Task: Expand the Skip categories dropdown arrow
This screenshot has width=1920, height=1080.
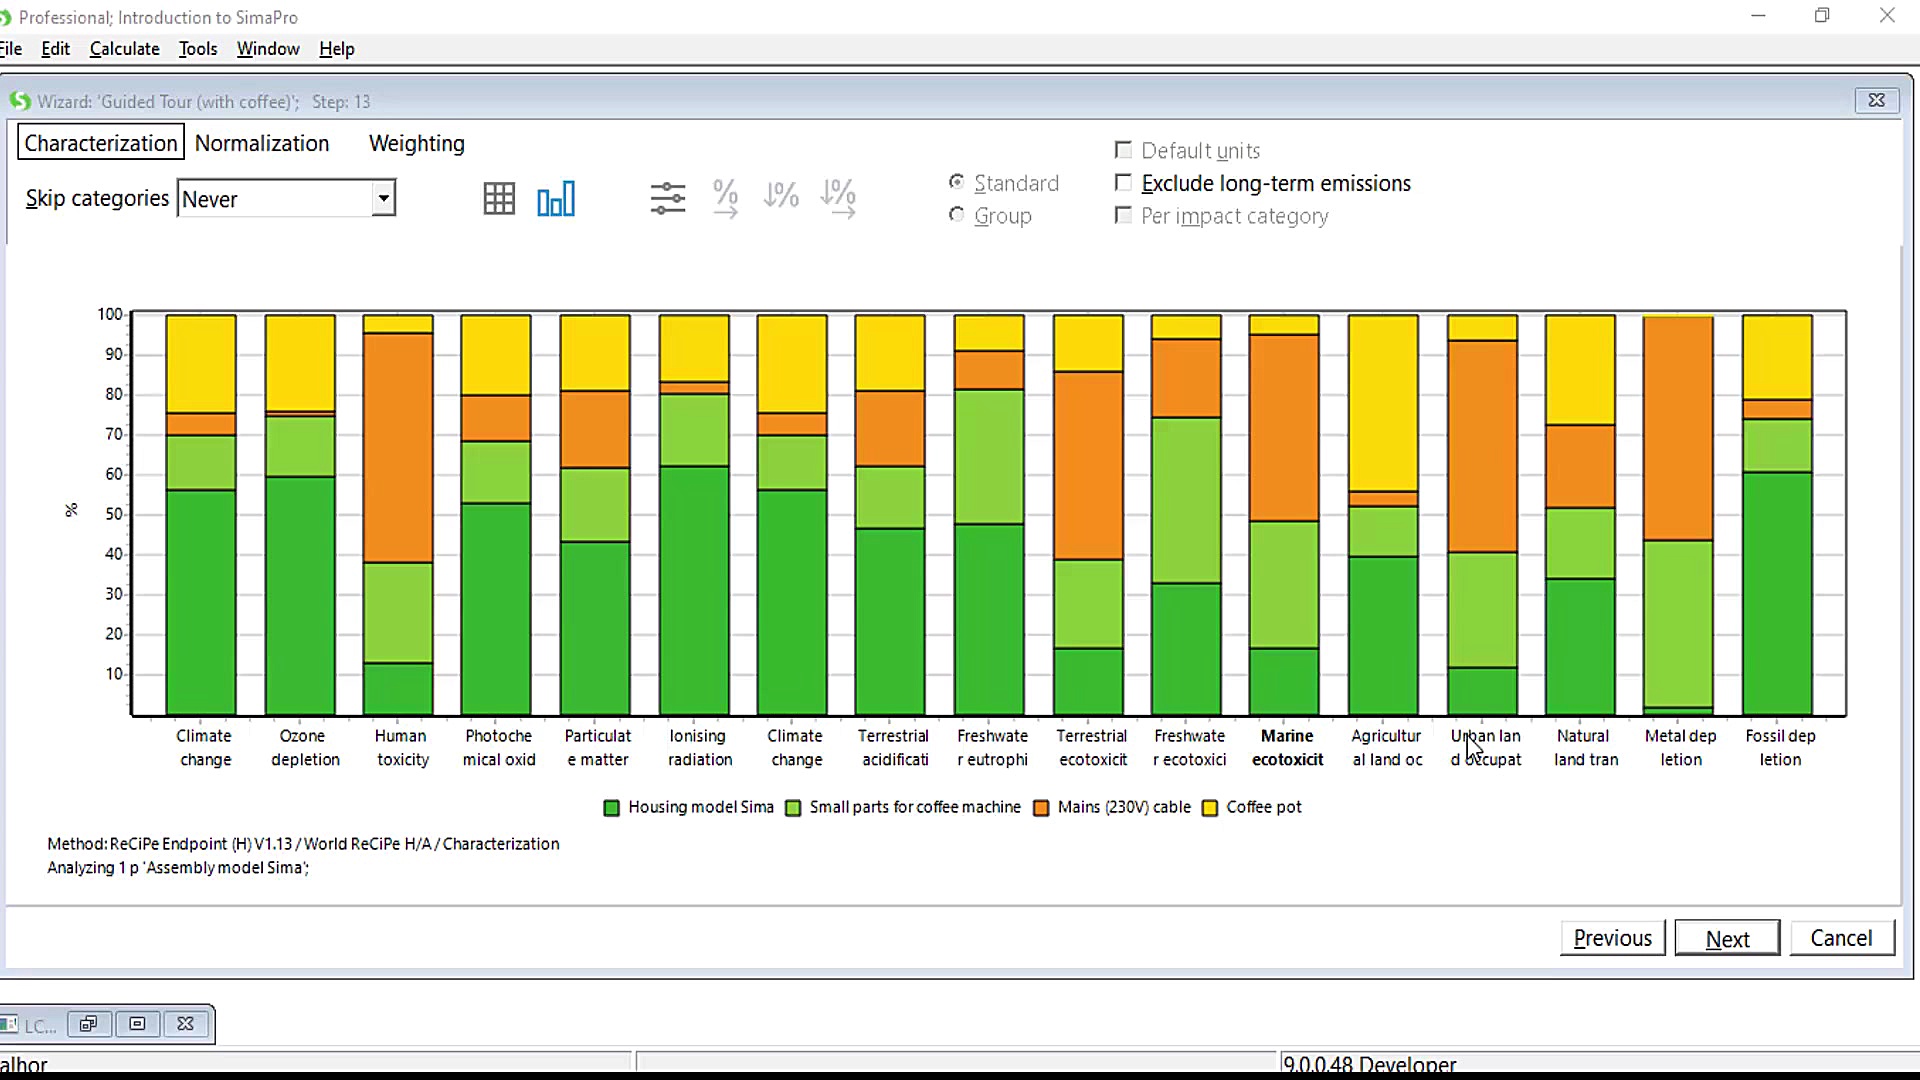Action: coord(383,198)
